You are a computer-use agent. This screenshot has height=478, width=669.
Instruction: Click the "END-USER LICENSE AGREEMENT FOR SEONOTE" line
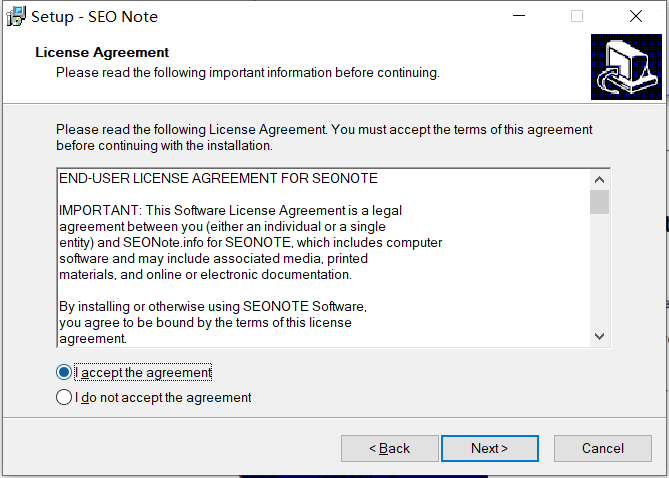tap(218, 178)
